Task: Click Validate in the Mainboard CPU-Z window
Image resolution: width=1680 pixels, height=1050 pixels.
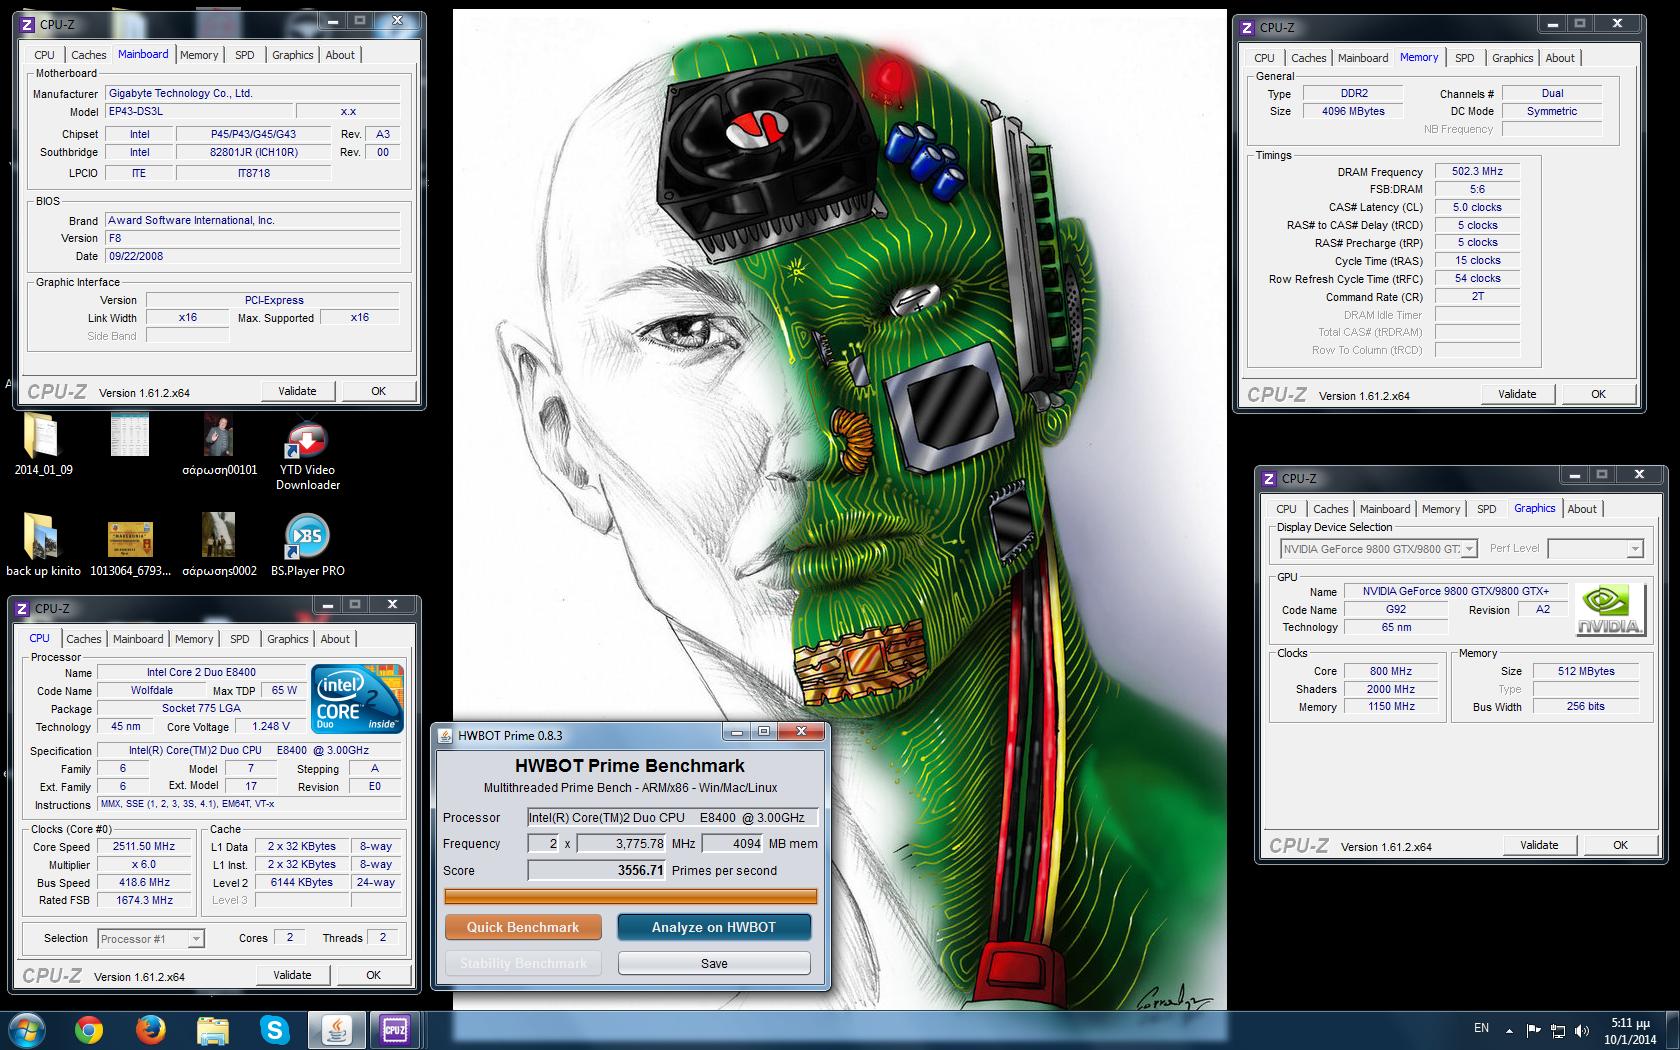Action: pos(297,391)
